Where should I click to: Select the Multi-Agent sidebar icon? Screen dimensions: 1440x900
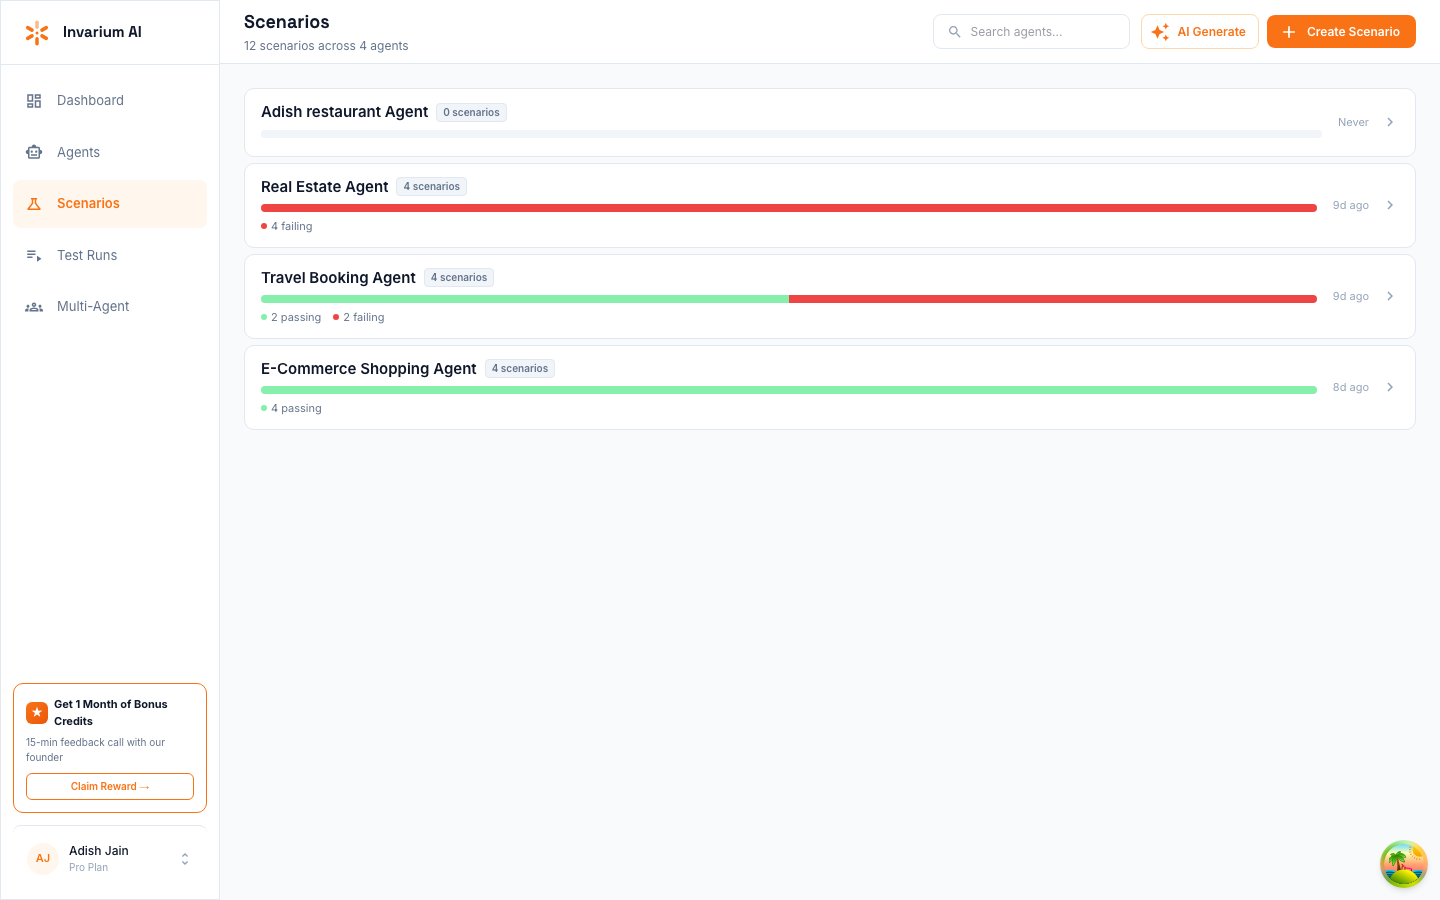coord(34,306)
